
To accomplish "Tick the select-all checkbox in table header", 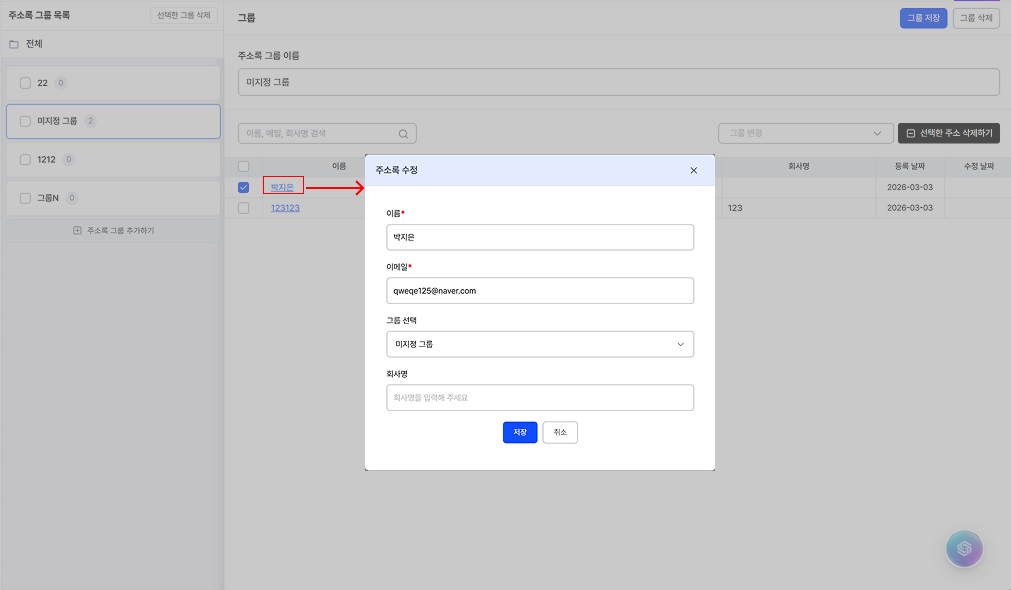I will [243, 166].
